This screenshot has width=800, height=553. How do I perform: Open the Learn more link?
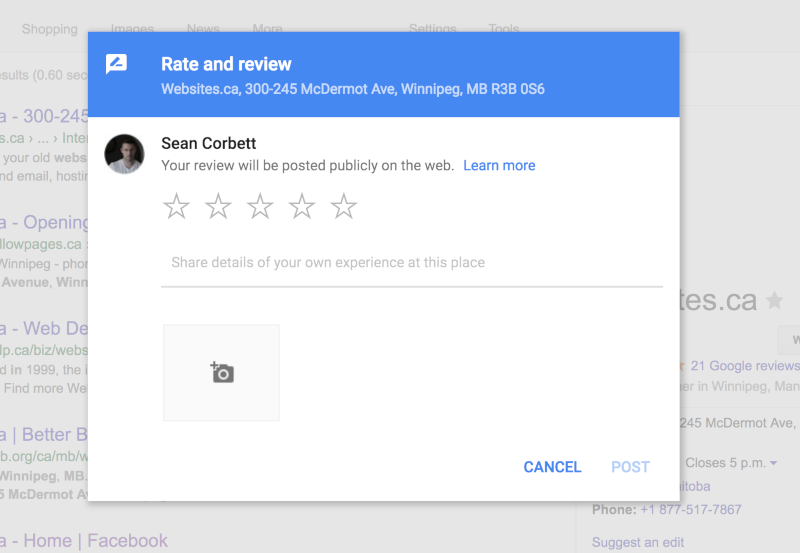pyautogui.click(x=499, y=165)
